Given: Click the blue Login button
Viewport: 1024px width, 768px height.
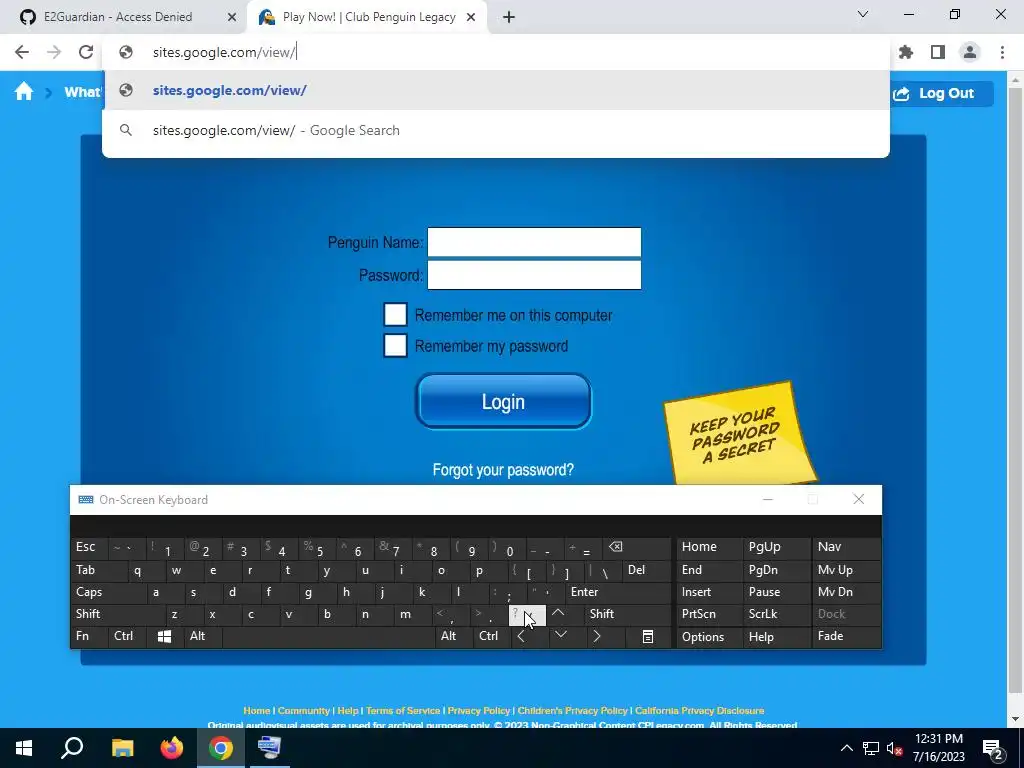Looking at the screenshot, I should pos(503,402).
